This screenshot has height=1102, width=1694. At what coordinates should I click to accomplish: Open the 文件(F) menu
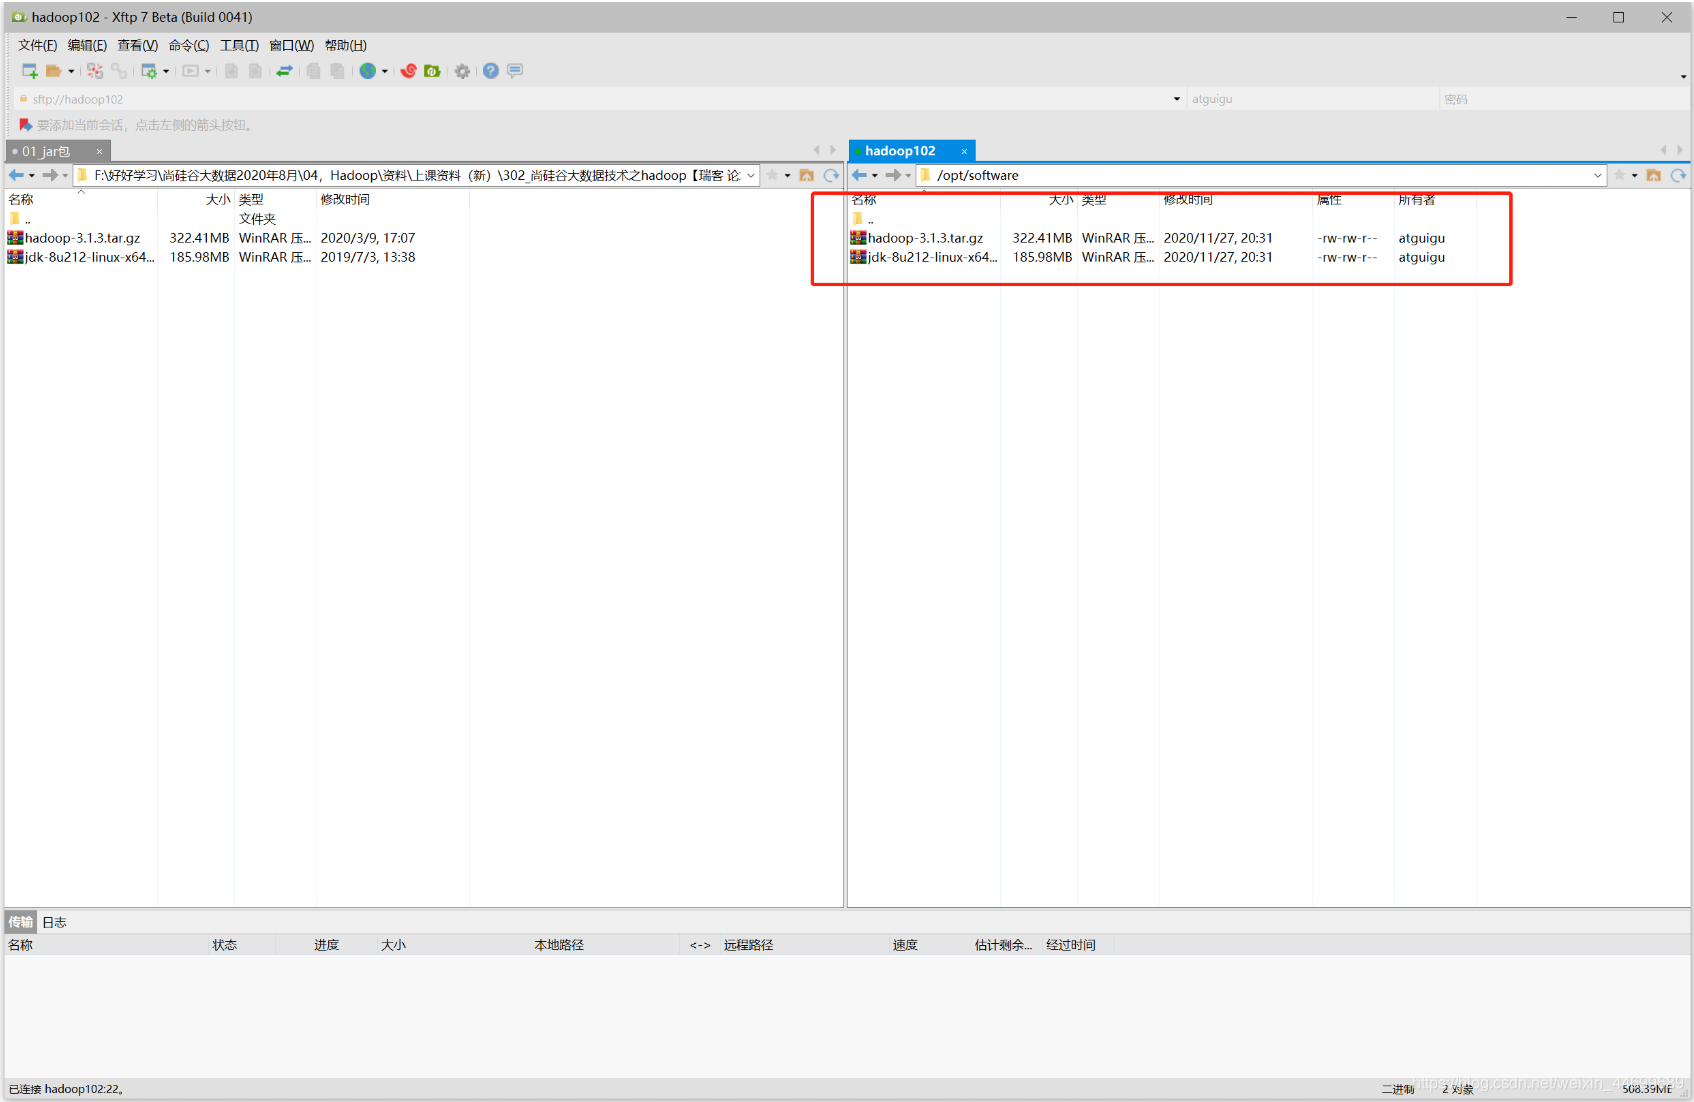(38, 45)
